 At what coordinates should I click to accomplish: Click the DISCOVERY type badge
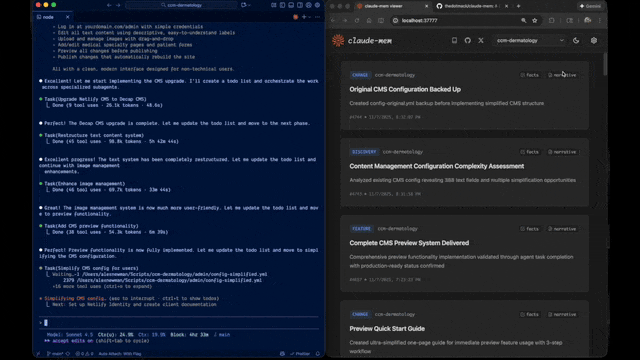[x=364, y=152]
